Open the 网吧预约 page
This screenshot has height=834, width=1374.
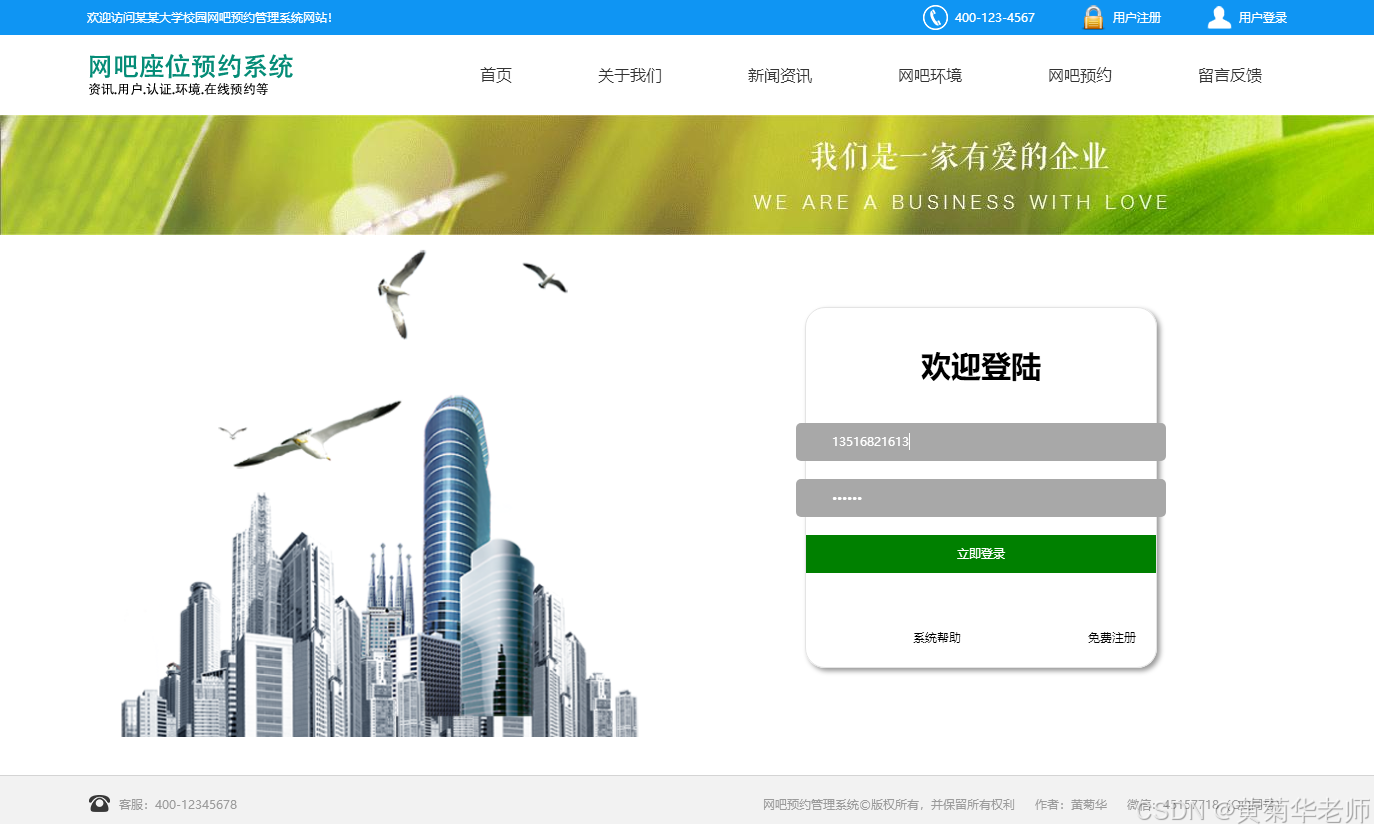click(1080, 75)
